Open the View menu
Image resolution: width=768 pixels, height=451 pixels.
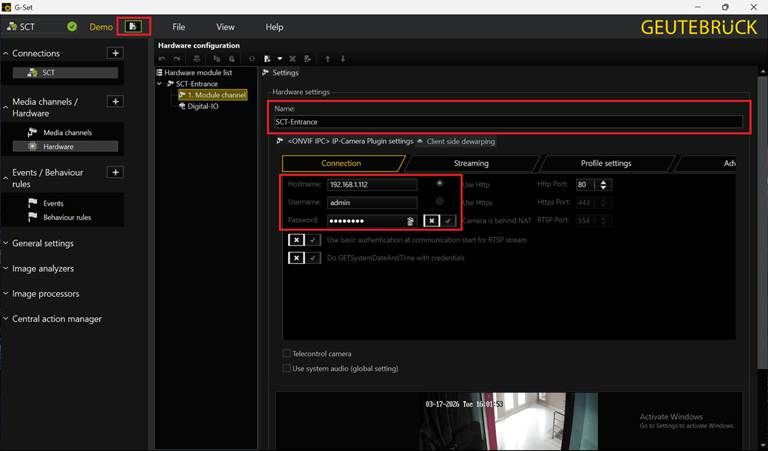pos(225,27)
